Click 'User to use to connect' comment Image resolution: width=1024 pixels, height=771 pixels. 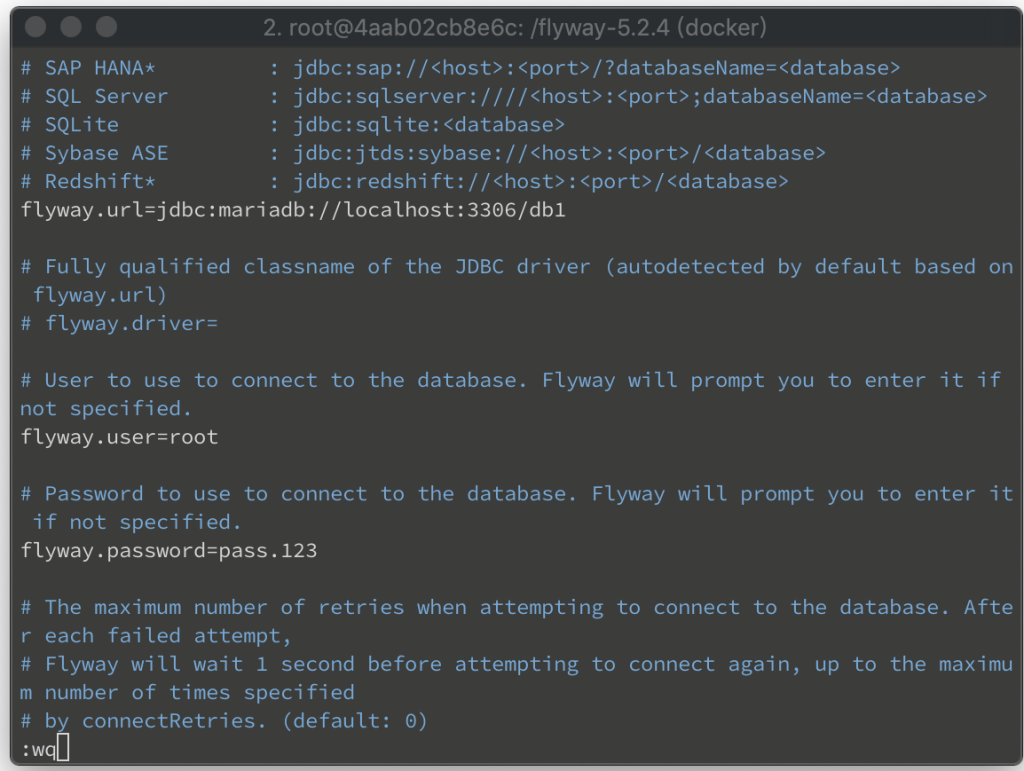(x=181, y=380)
